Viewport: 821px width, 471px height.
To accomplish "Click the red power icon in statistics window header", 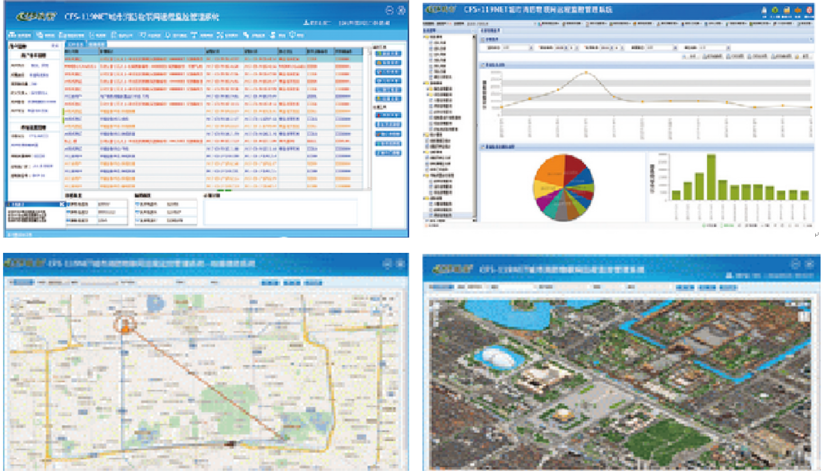I will point(809,10).
